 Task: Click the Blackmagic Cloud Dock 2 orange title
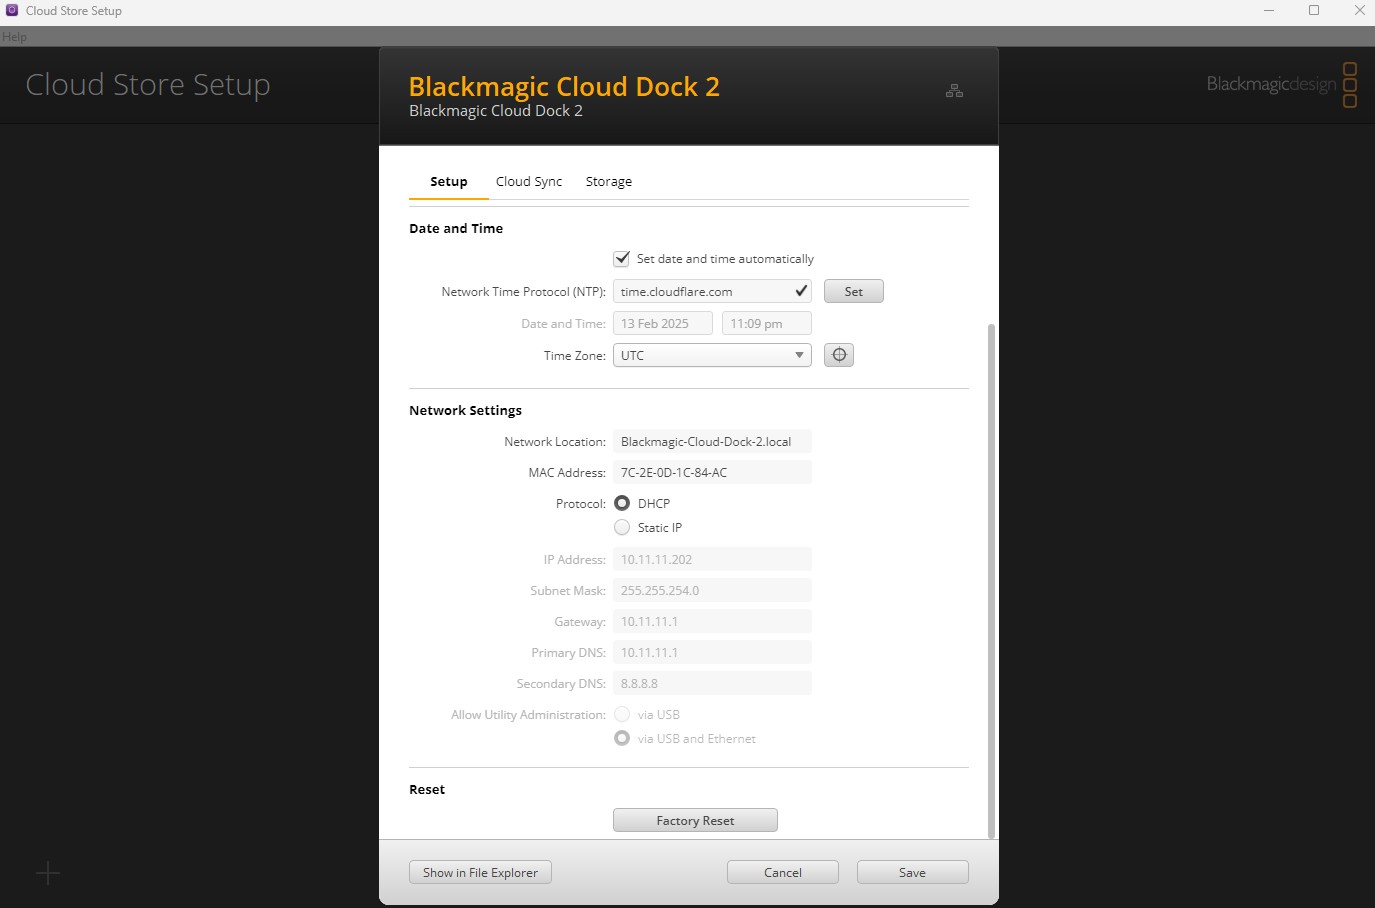(564, 86)
